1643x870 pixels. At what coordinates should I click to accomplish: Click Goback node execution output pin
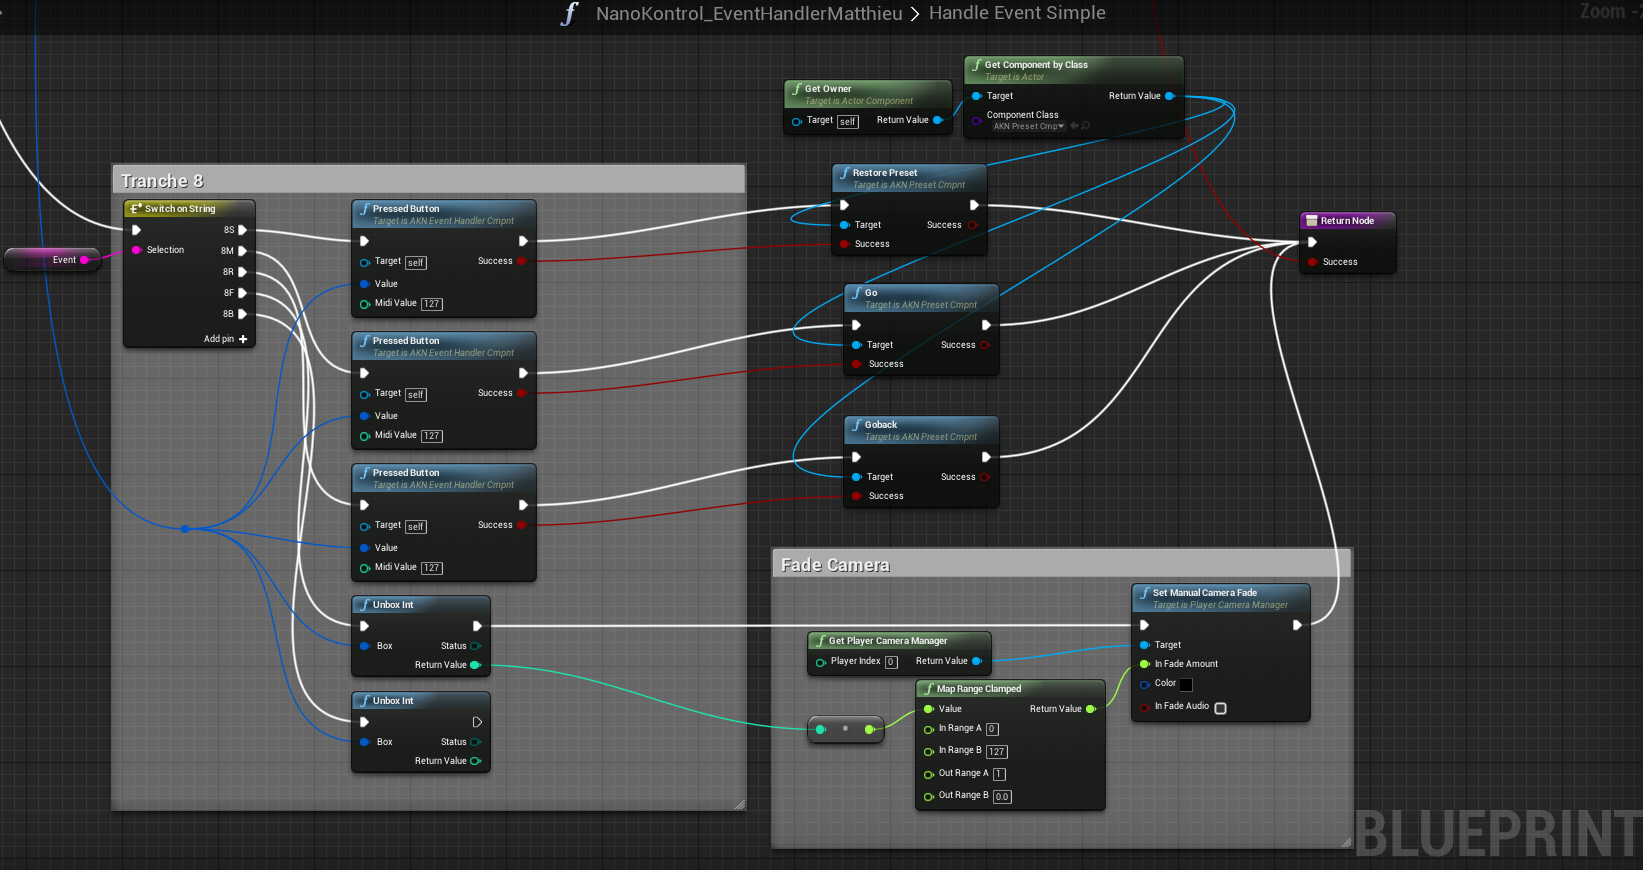click(x=986, y=457)
